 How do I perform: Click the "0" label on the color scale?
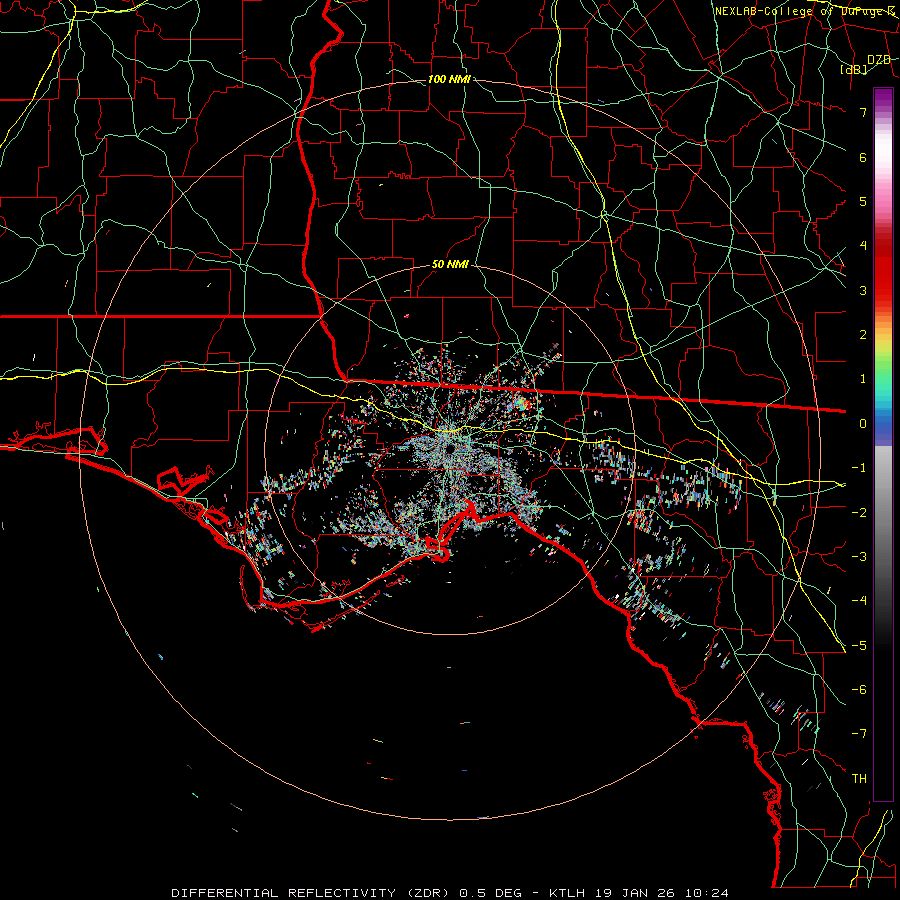click(863, 424)
